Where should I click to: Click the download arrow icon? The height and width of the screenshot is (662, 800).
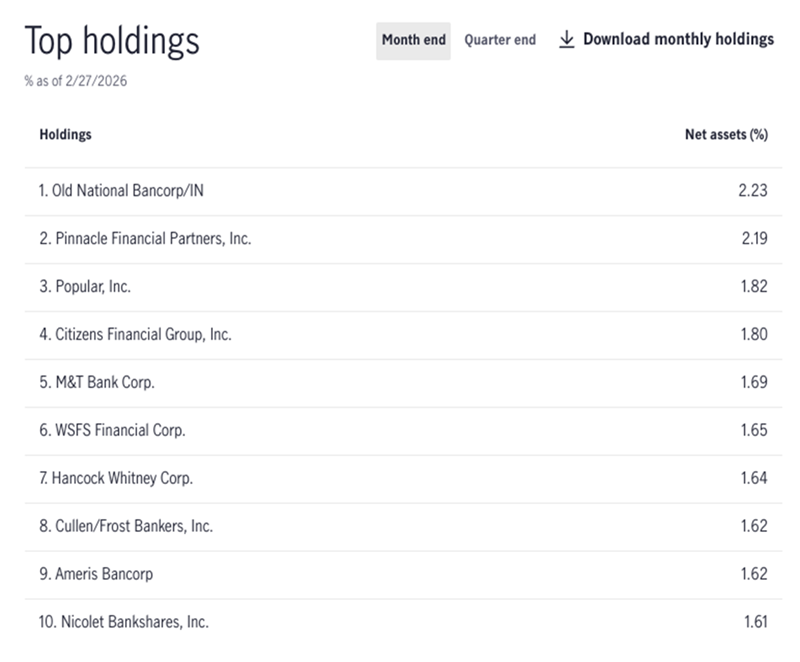[567, 40]
